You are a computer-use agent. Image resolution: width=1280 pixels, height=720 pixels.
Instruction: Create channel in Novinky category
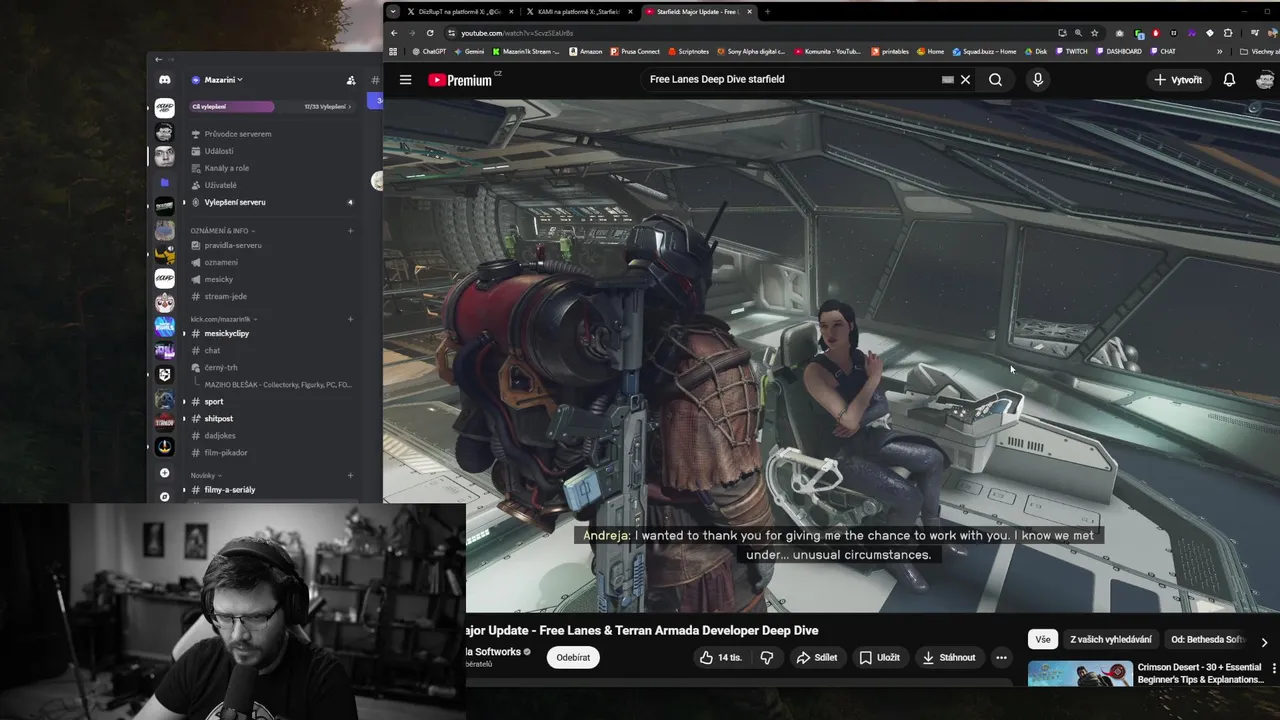[350, 475]
